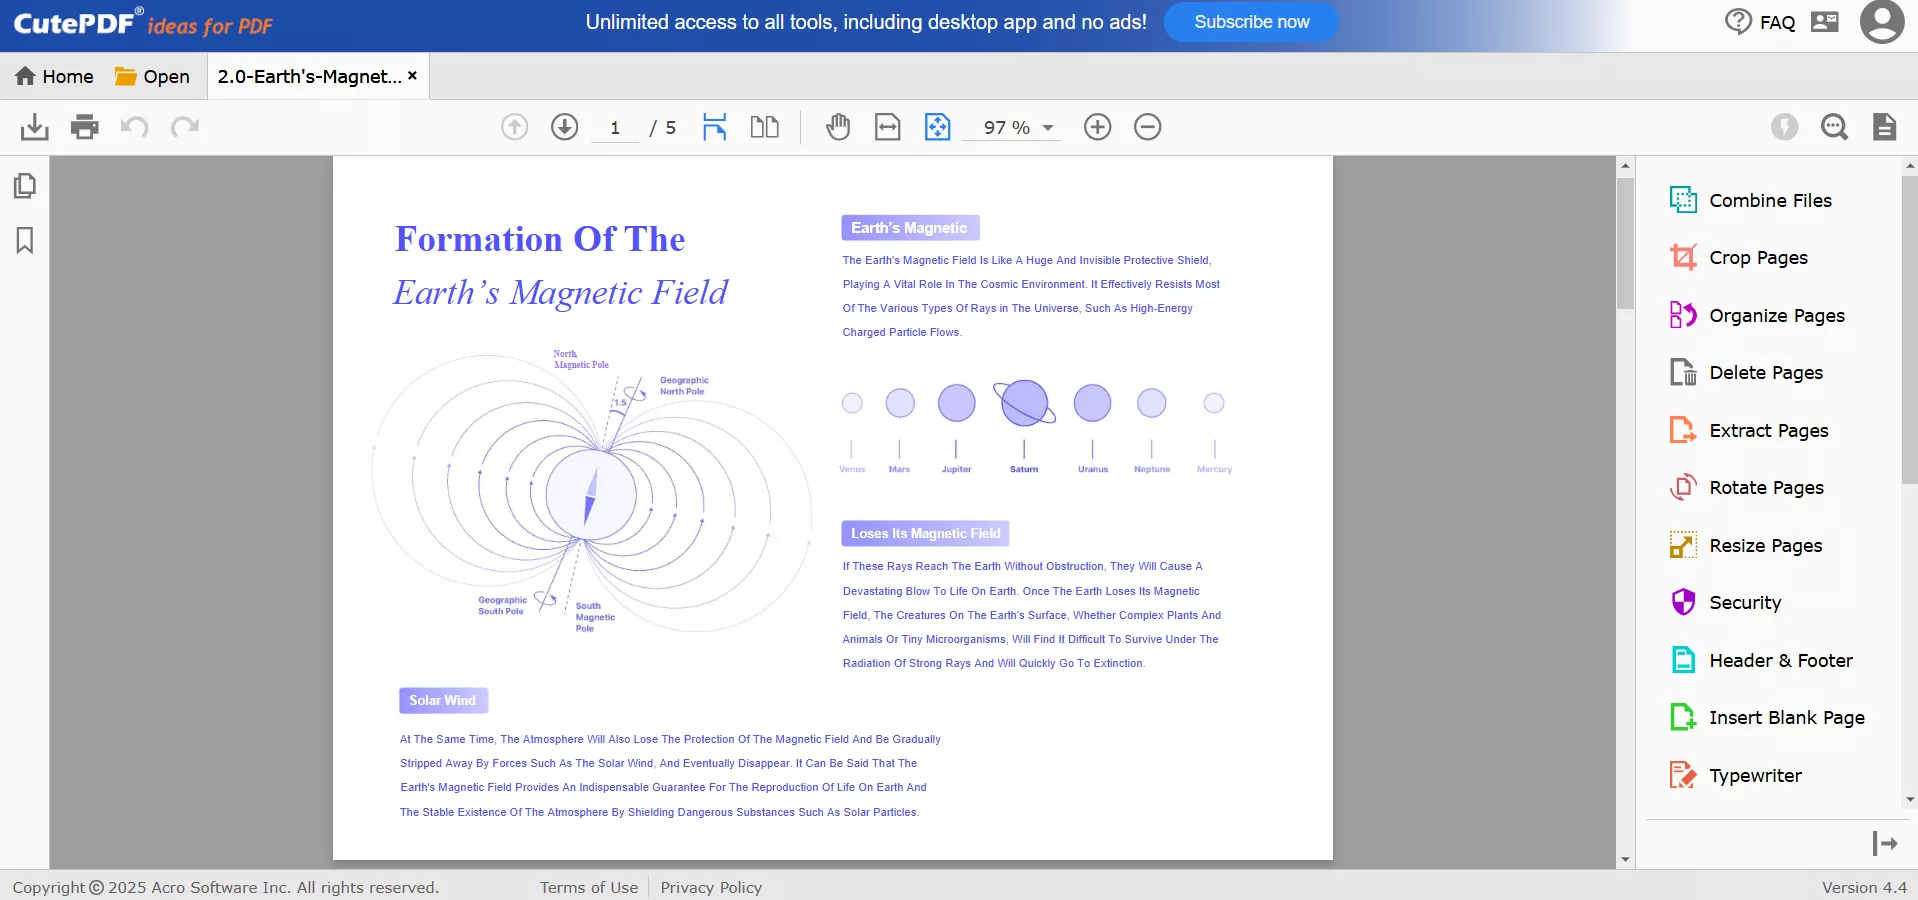The width and height of the screenshot is (1918, 900).
Task: Open the account avatar menu
Action: click(x=1881, y=22)
